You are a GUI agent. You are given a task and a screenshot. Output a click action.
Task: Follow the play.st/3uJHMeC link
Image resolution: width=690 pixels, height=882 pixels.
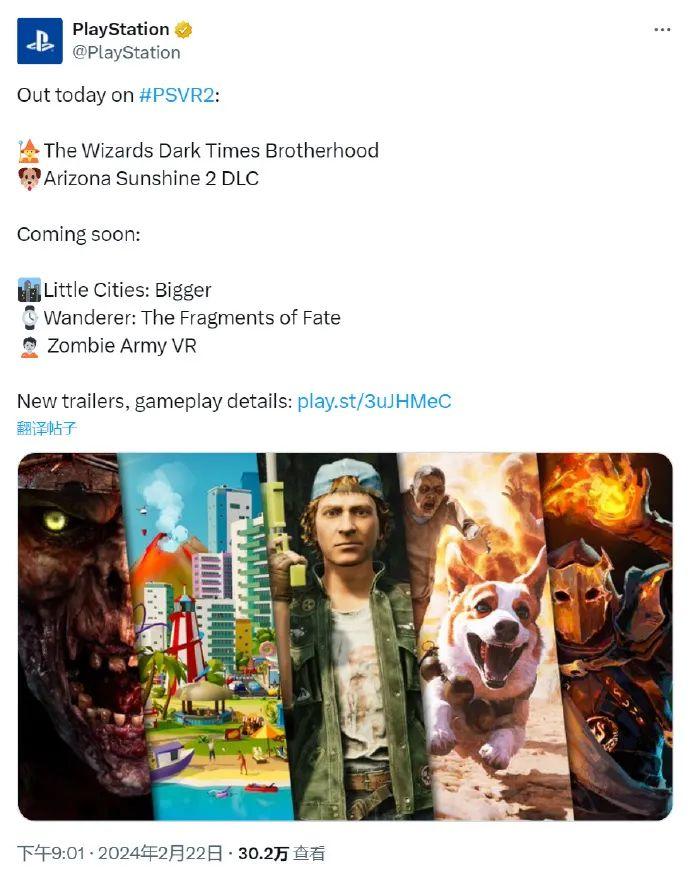[x=374, y=402]
